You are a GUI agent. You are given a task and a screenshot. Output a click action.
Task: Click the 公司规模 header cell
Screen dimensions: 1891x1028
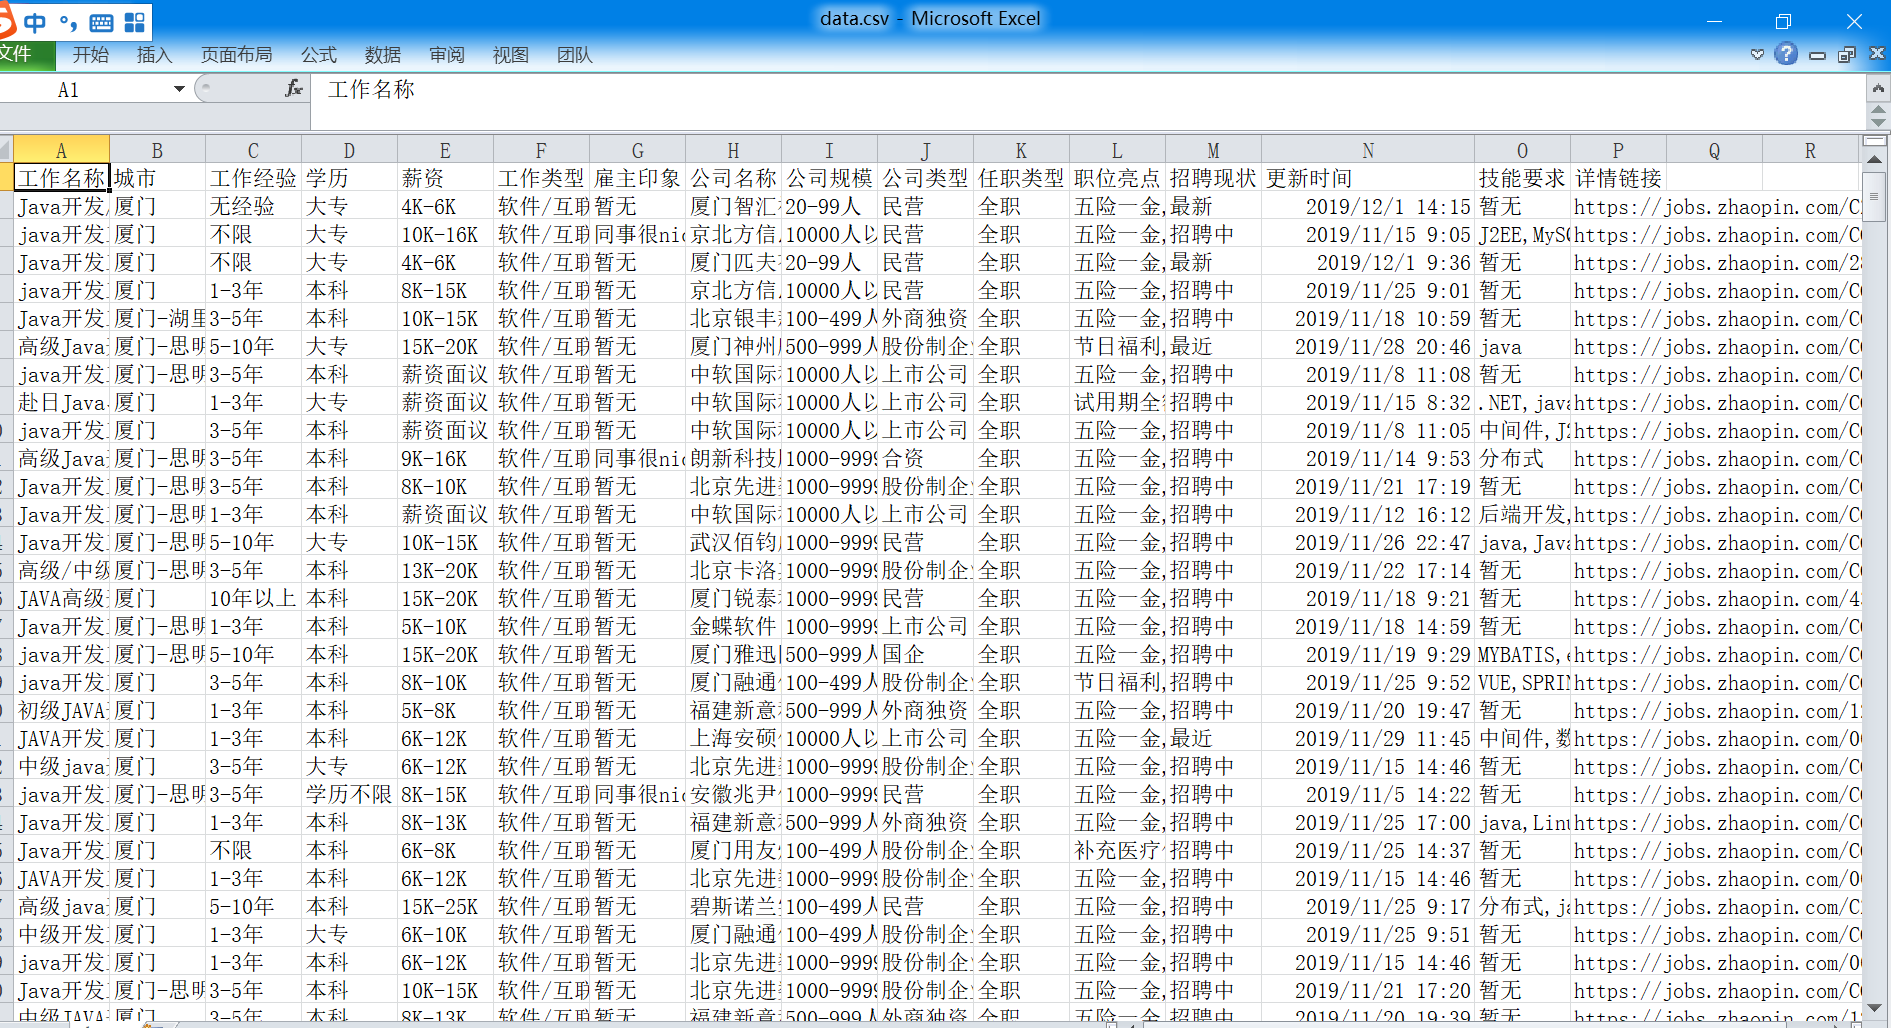[829, 178]
